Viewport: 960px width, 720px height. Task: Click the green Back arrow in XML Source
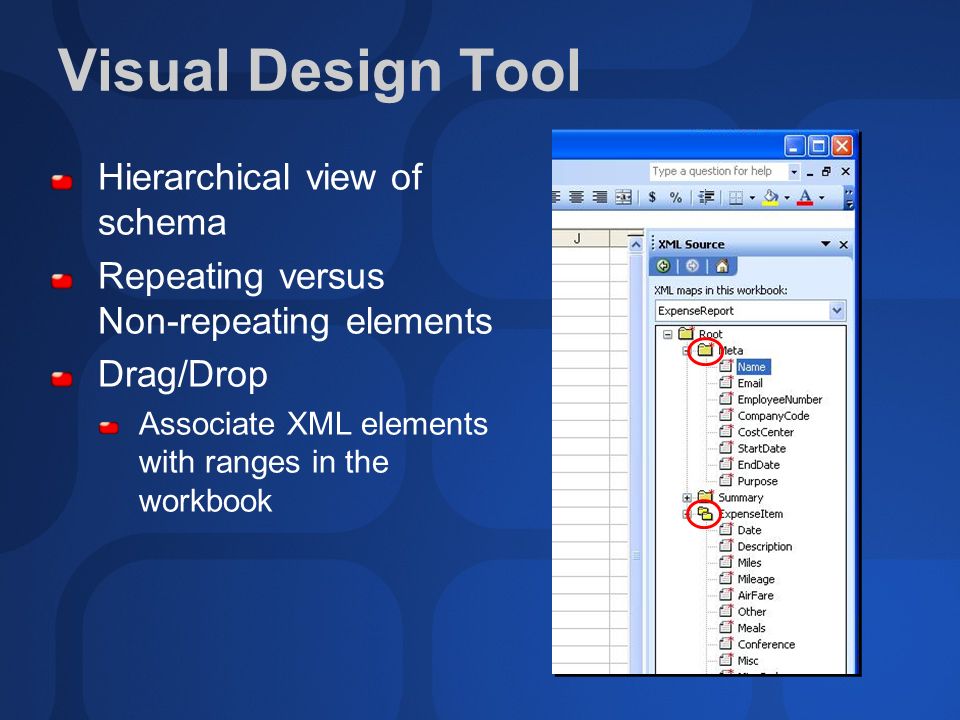click(663, 266)
